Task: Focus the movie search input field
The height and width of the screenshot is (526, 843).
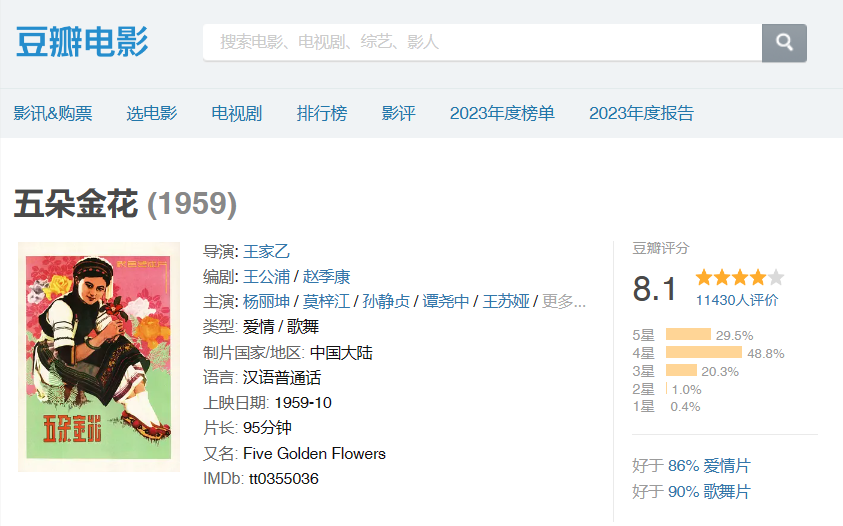Action: (482, 43)
